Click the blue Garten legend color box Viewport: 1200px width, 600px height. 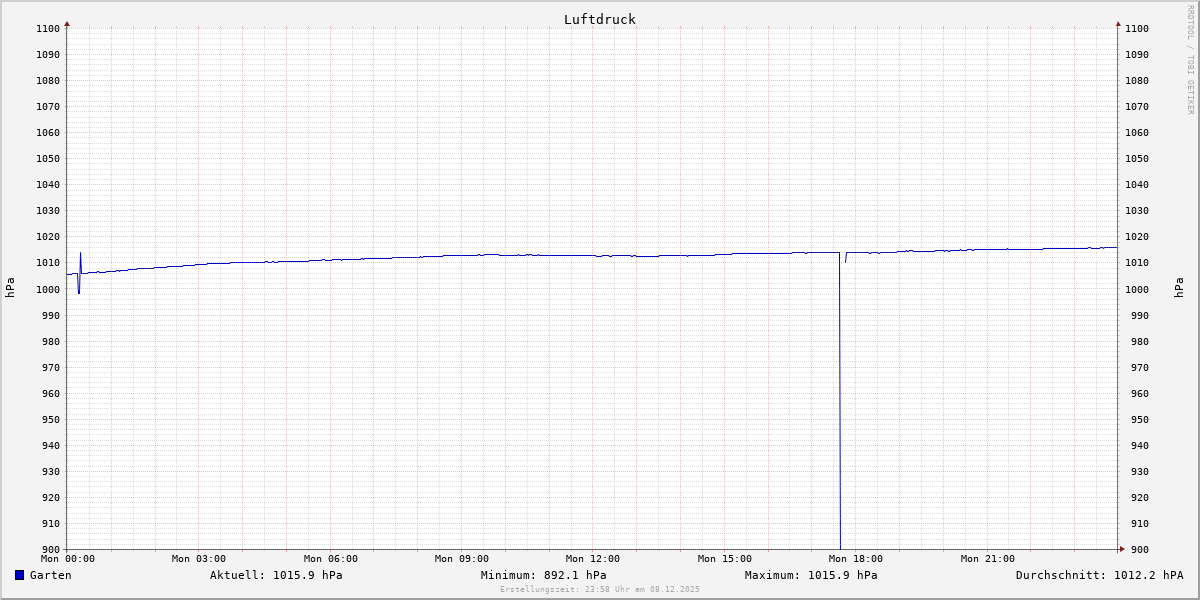coord(19,575)
